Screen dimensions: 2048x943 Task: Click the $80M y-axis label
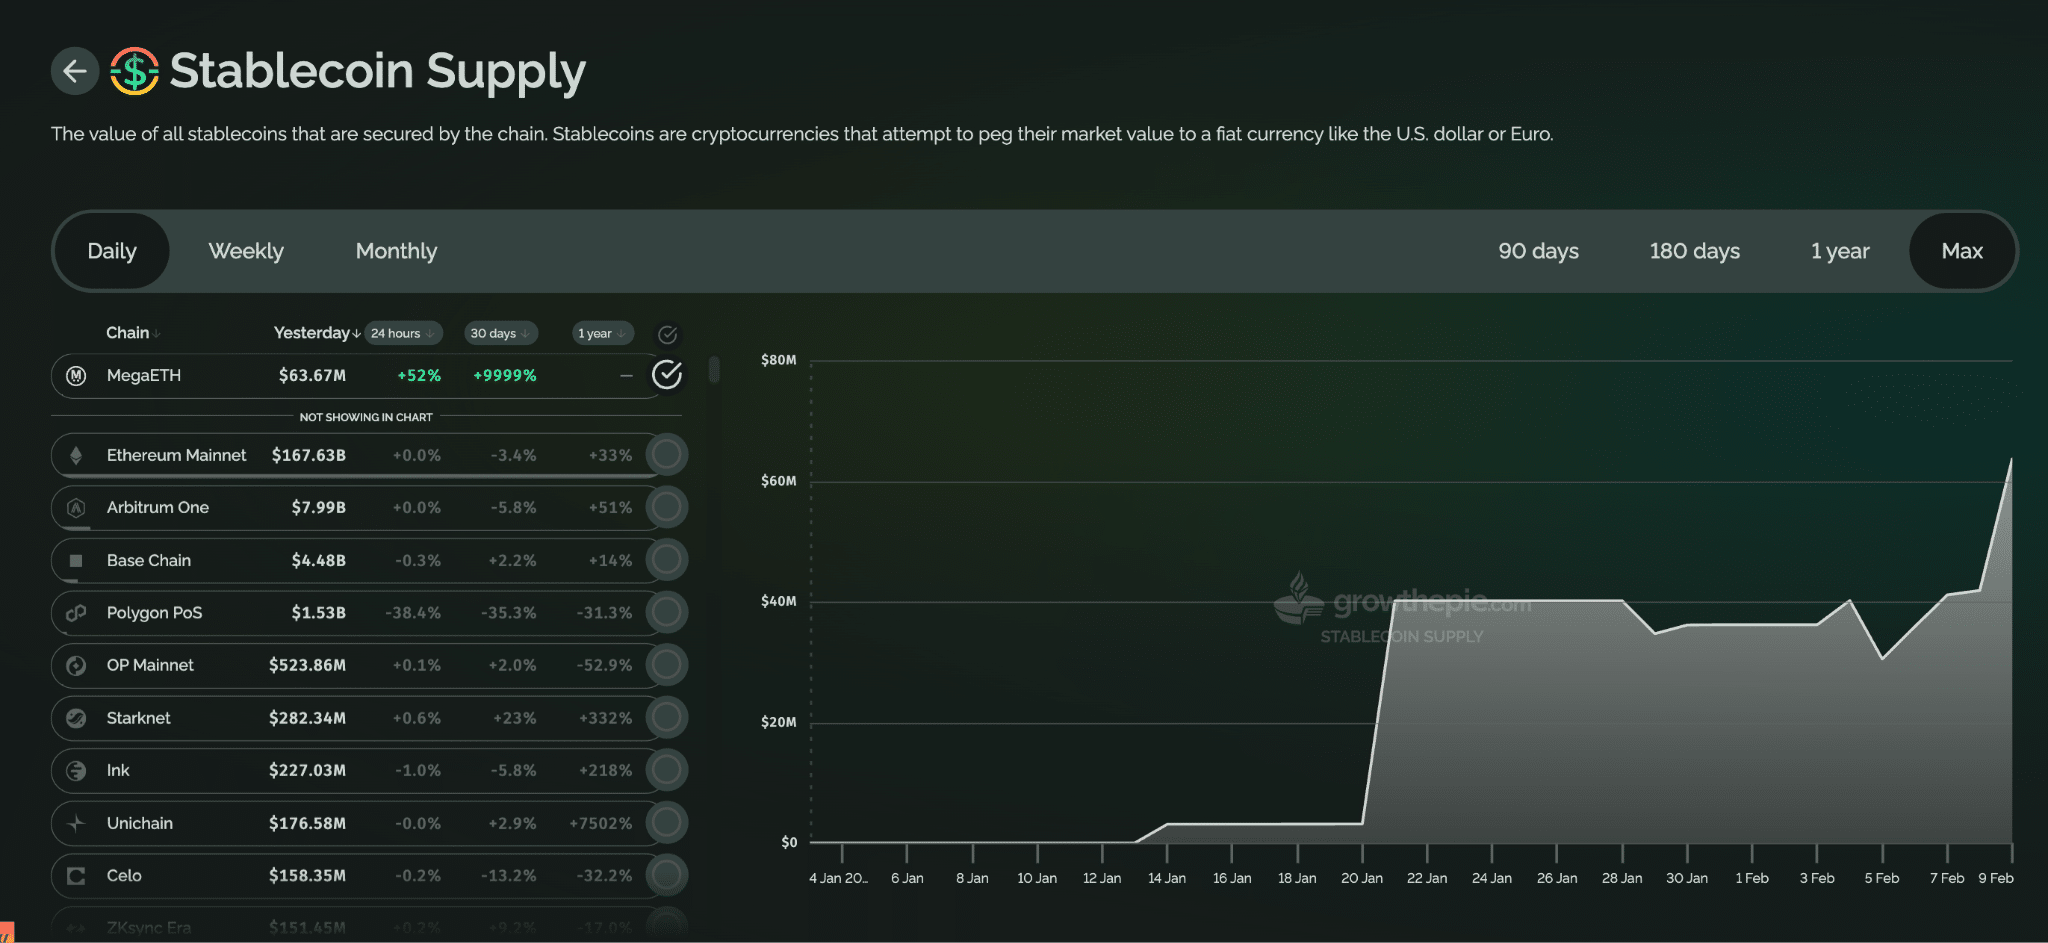click(779, 360)
